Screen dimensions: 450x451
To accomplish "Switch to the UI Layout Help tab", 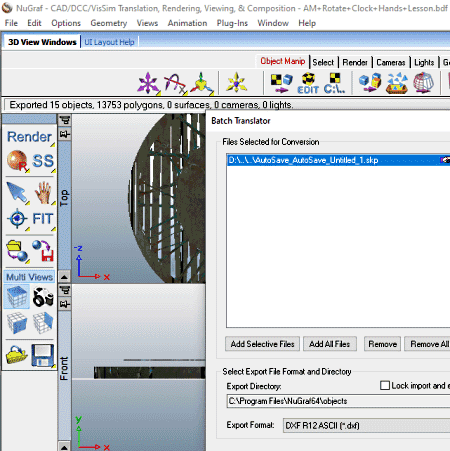I will click(109, 42).
